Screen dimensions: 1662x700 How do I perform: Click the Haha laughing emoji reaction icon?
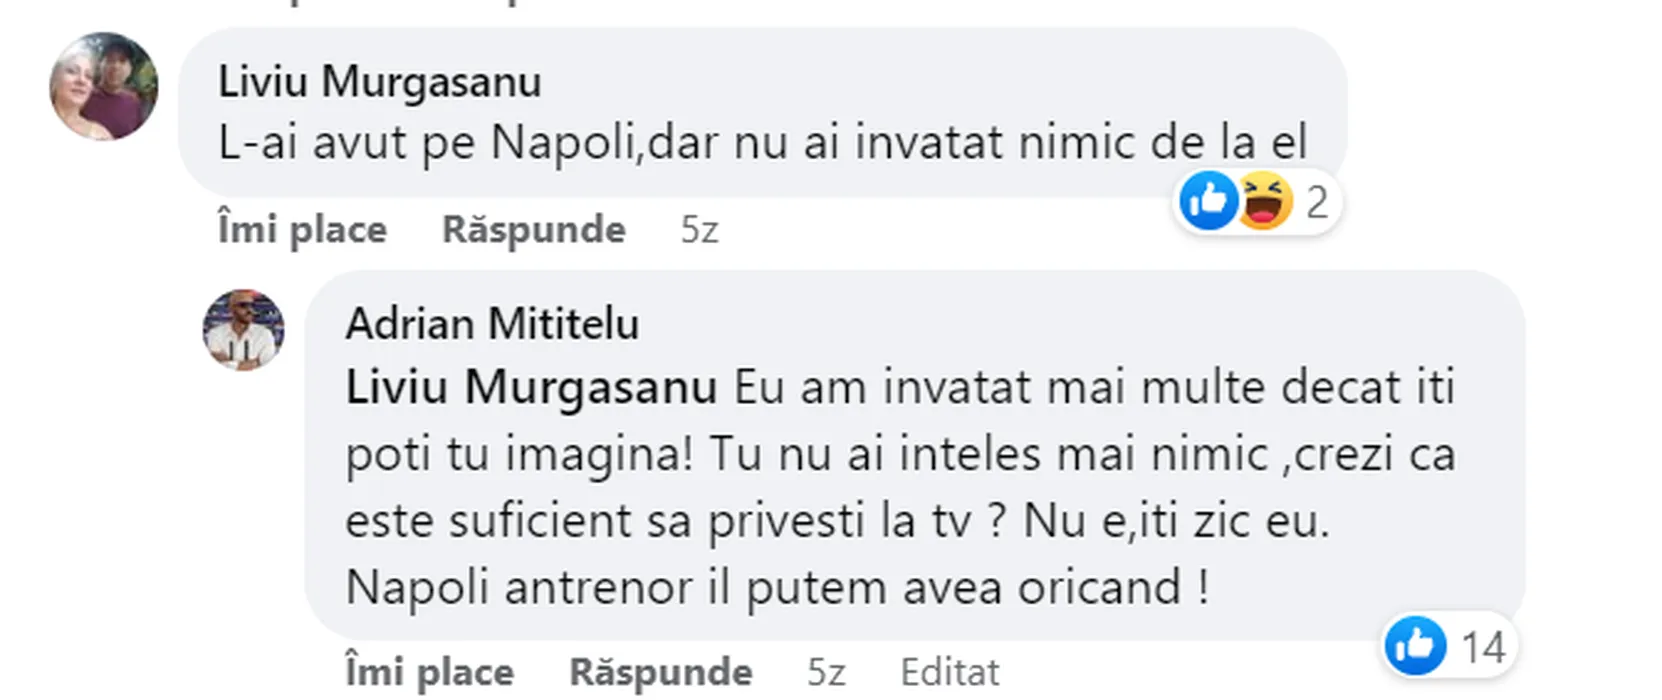point(1265,201)
